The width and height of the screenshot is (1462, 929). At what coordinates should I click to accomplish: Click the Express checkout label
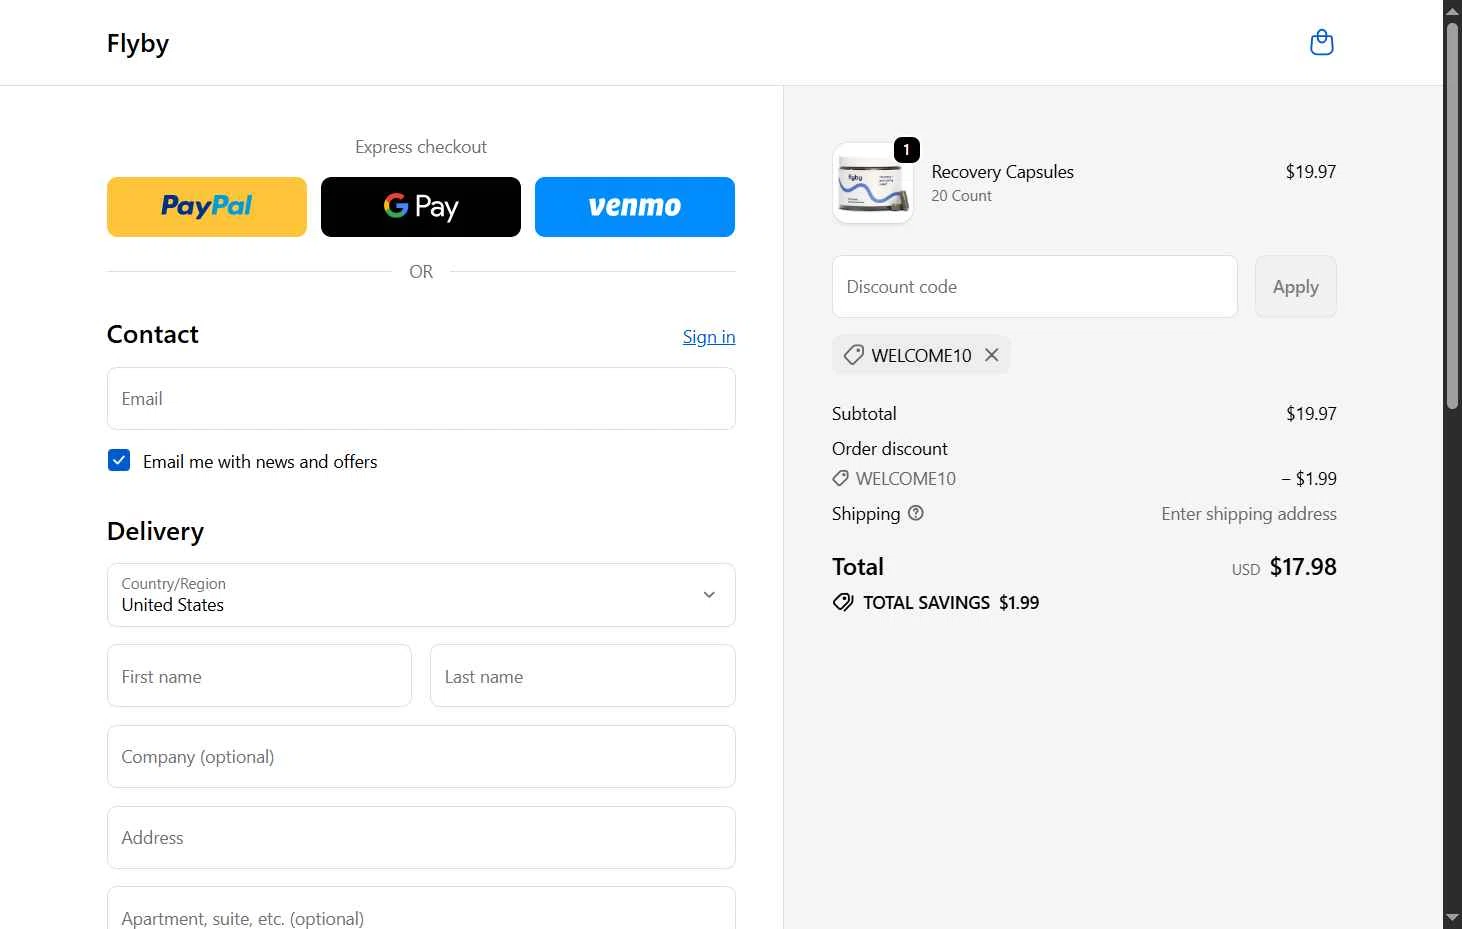pyautogui.click(x=421, y=147)
